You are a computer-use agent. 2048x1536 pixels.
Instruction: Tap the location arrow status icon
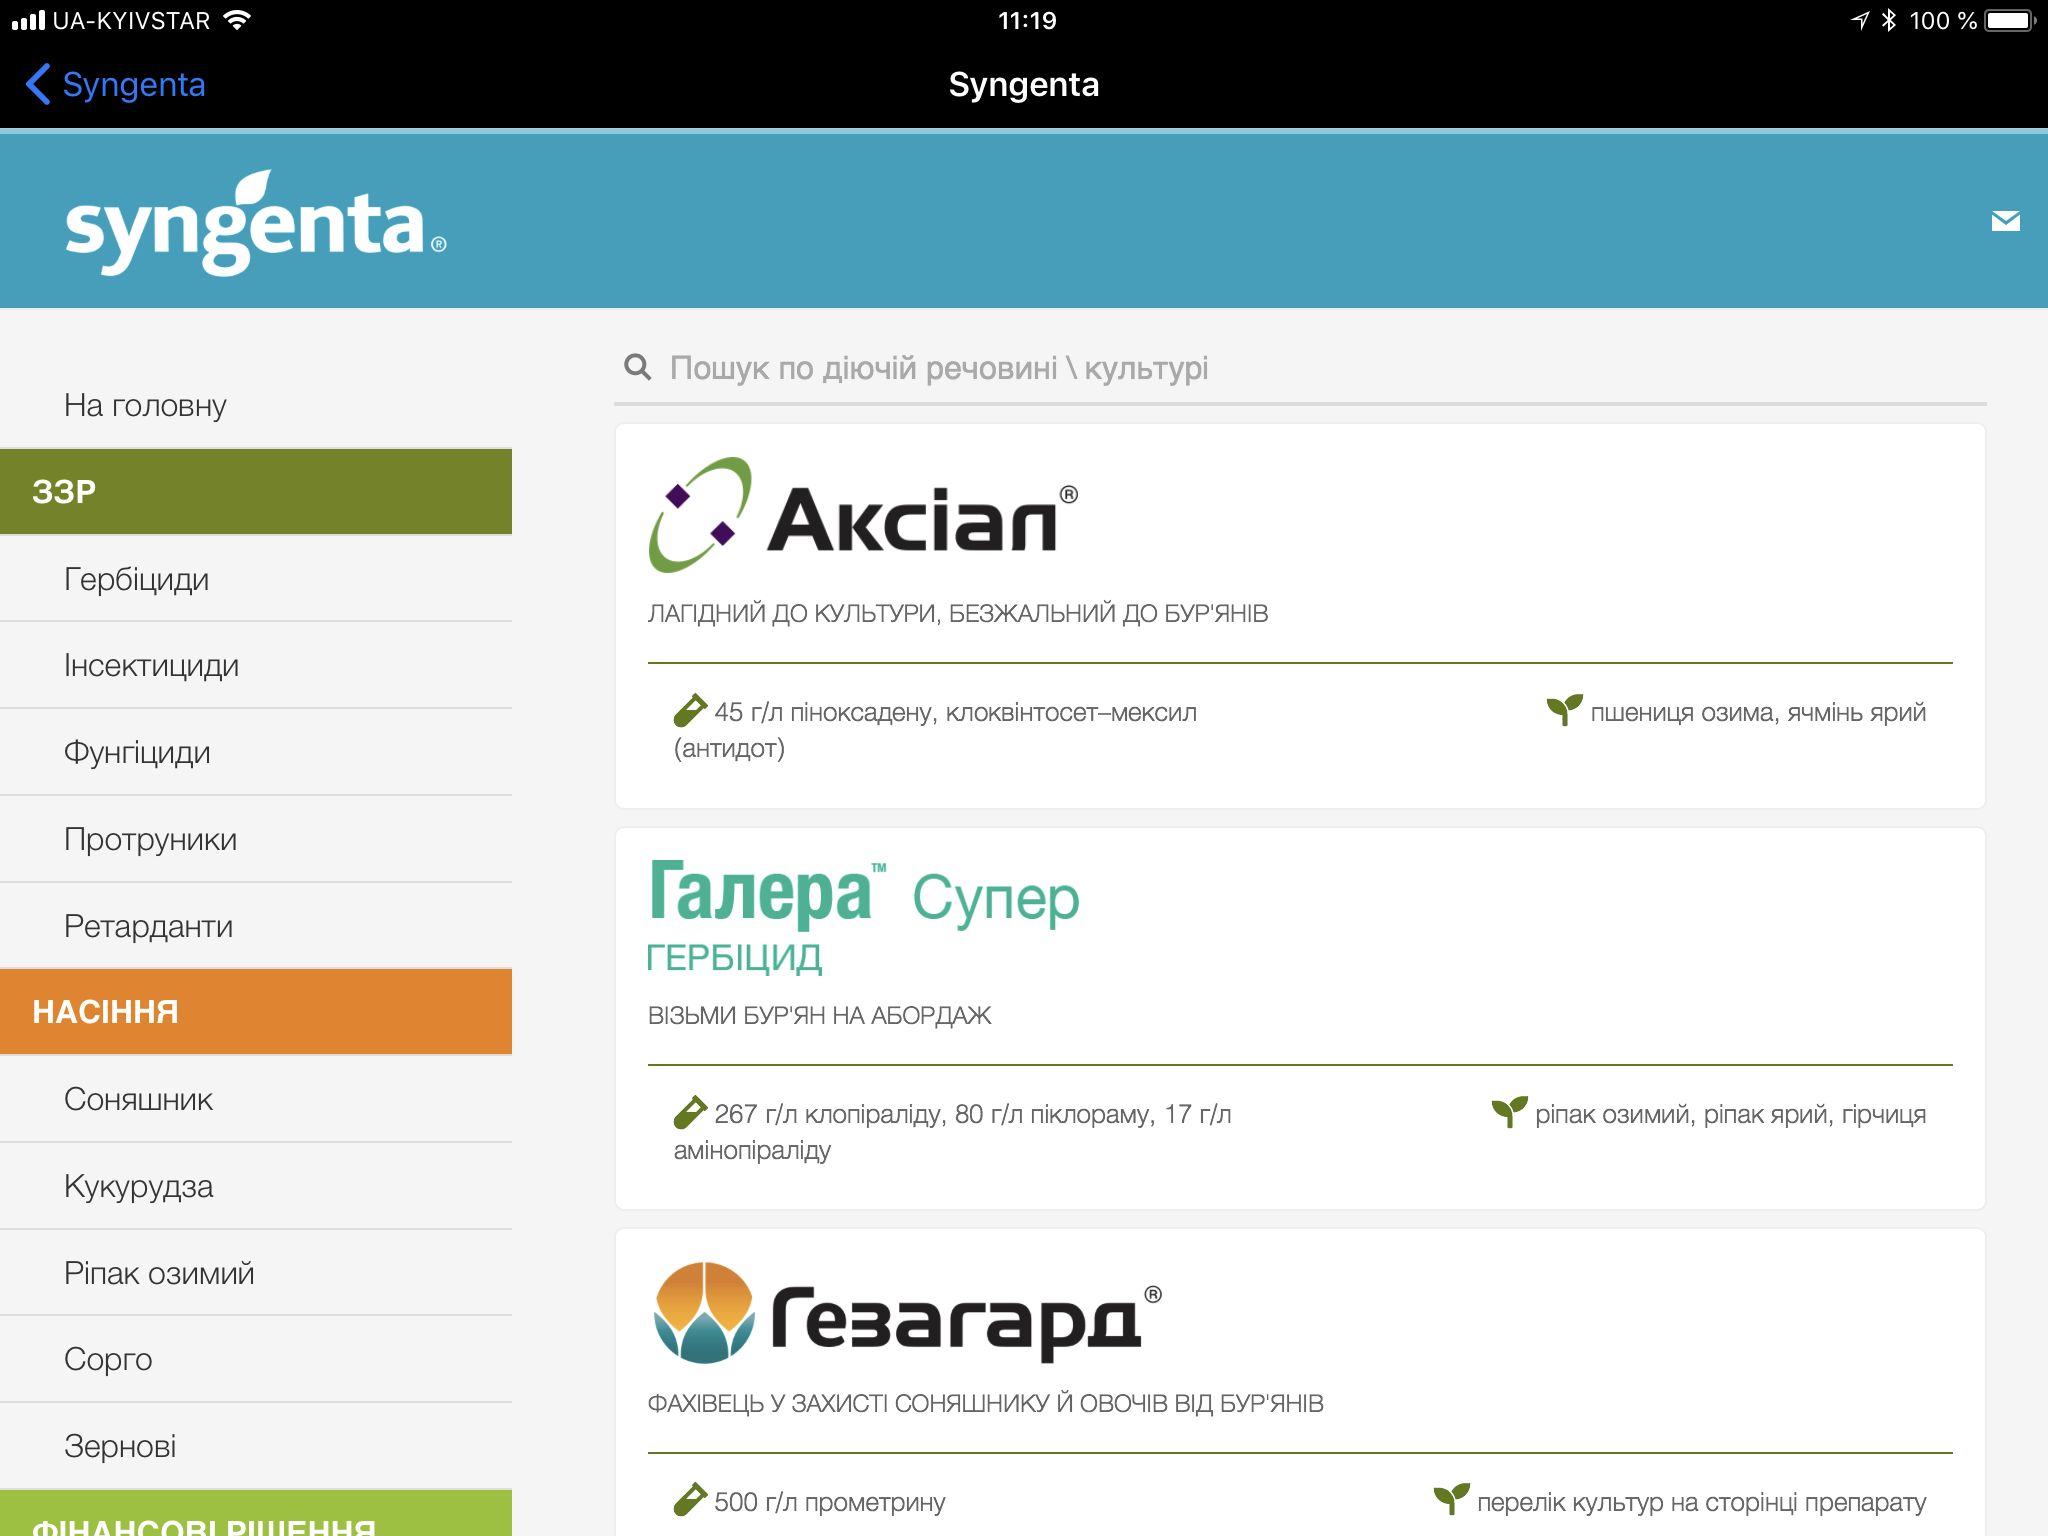click(x=1859, y=20)
